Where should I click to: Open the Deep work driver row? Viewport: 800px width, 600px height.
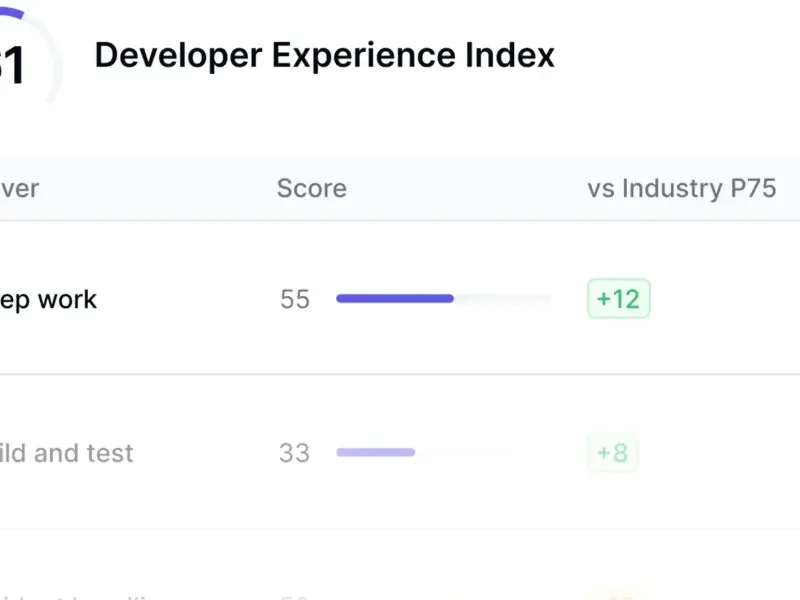coord(400,298)
